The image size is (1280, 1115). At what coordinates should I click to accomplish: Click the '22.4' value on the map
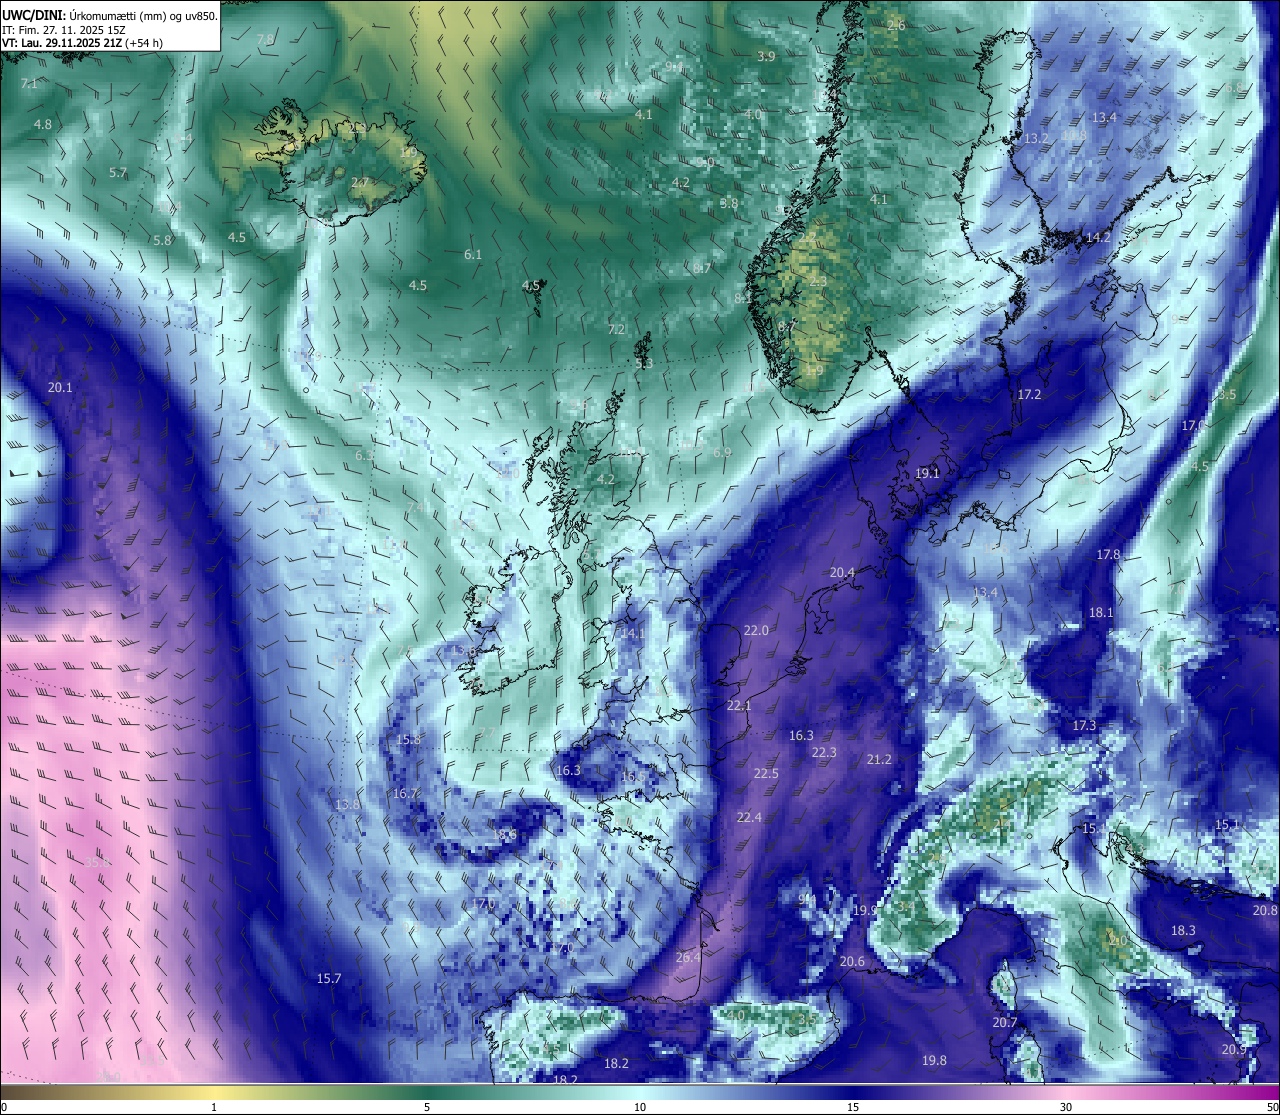coord(749,817)
